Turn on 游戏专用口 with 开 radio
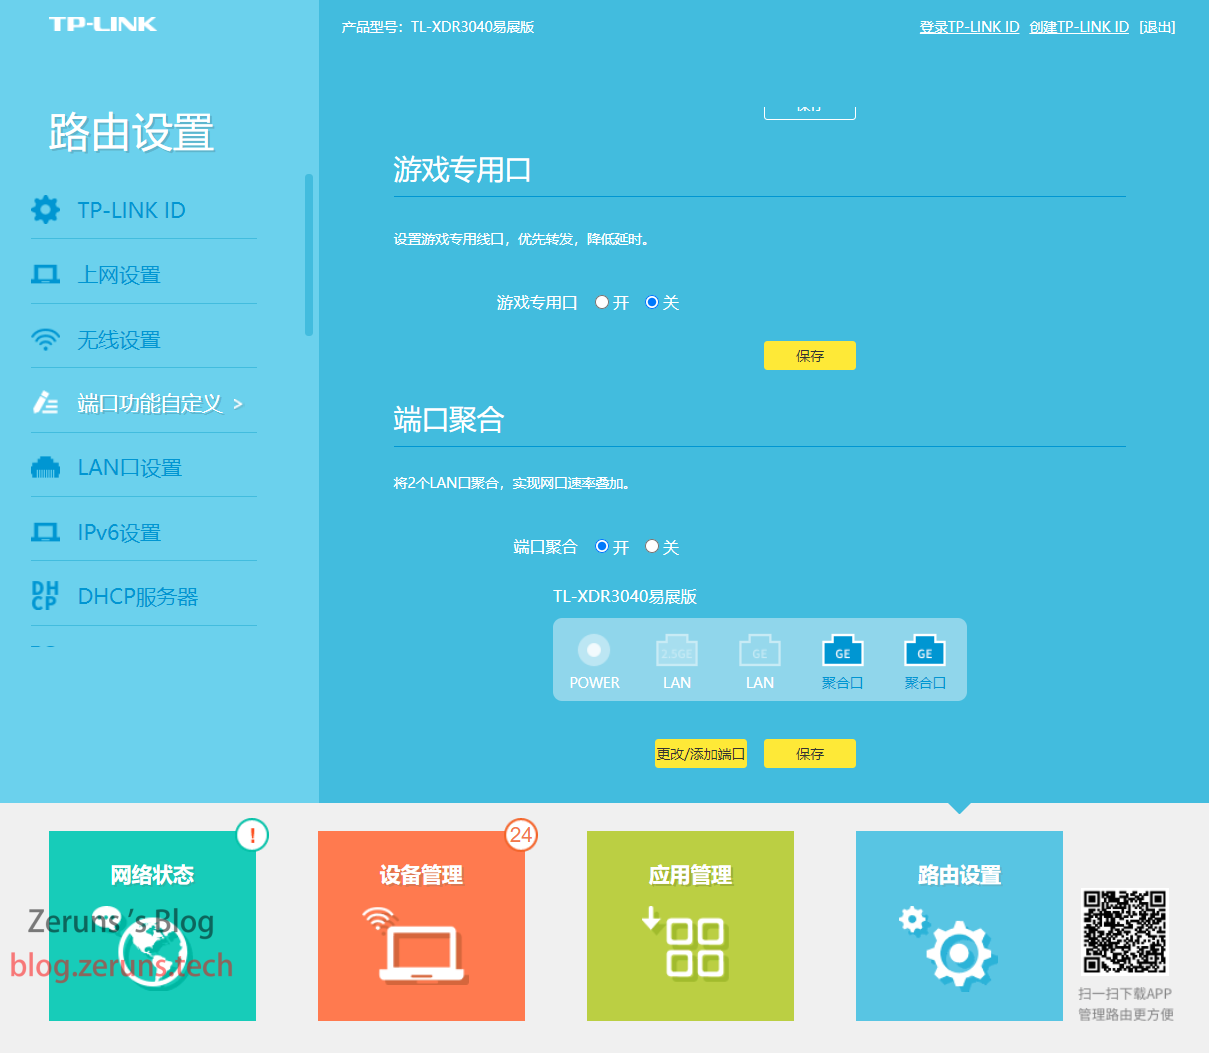Screen dimensions: 1209x1053 [602, 302]
